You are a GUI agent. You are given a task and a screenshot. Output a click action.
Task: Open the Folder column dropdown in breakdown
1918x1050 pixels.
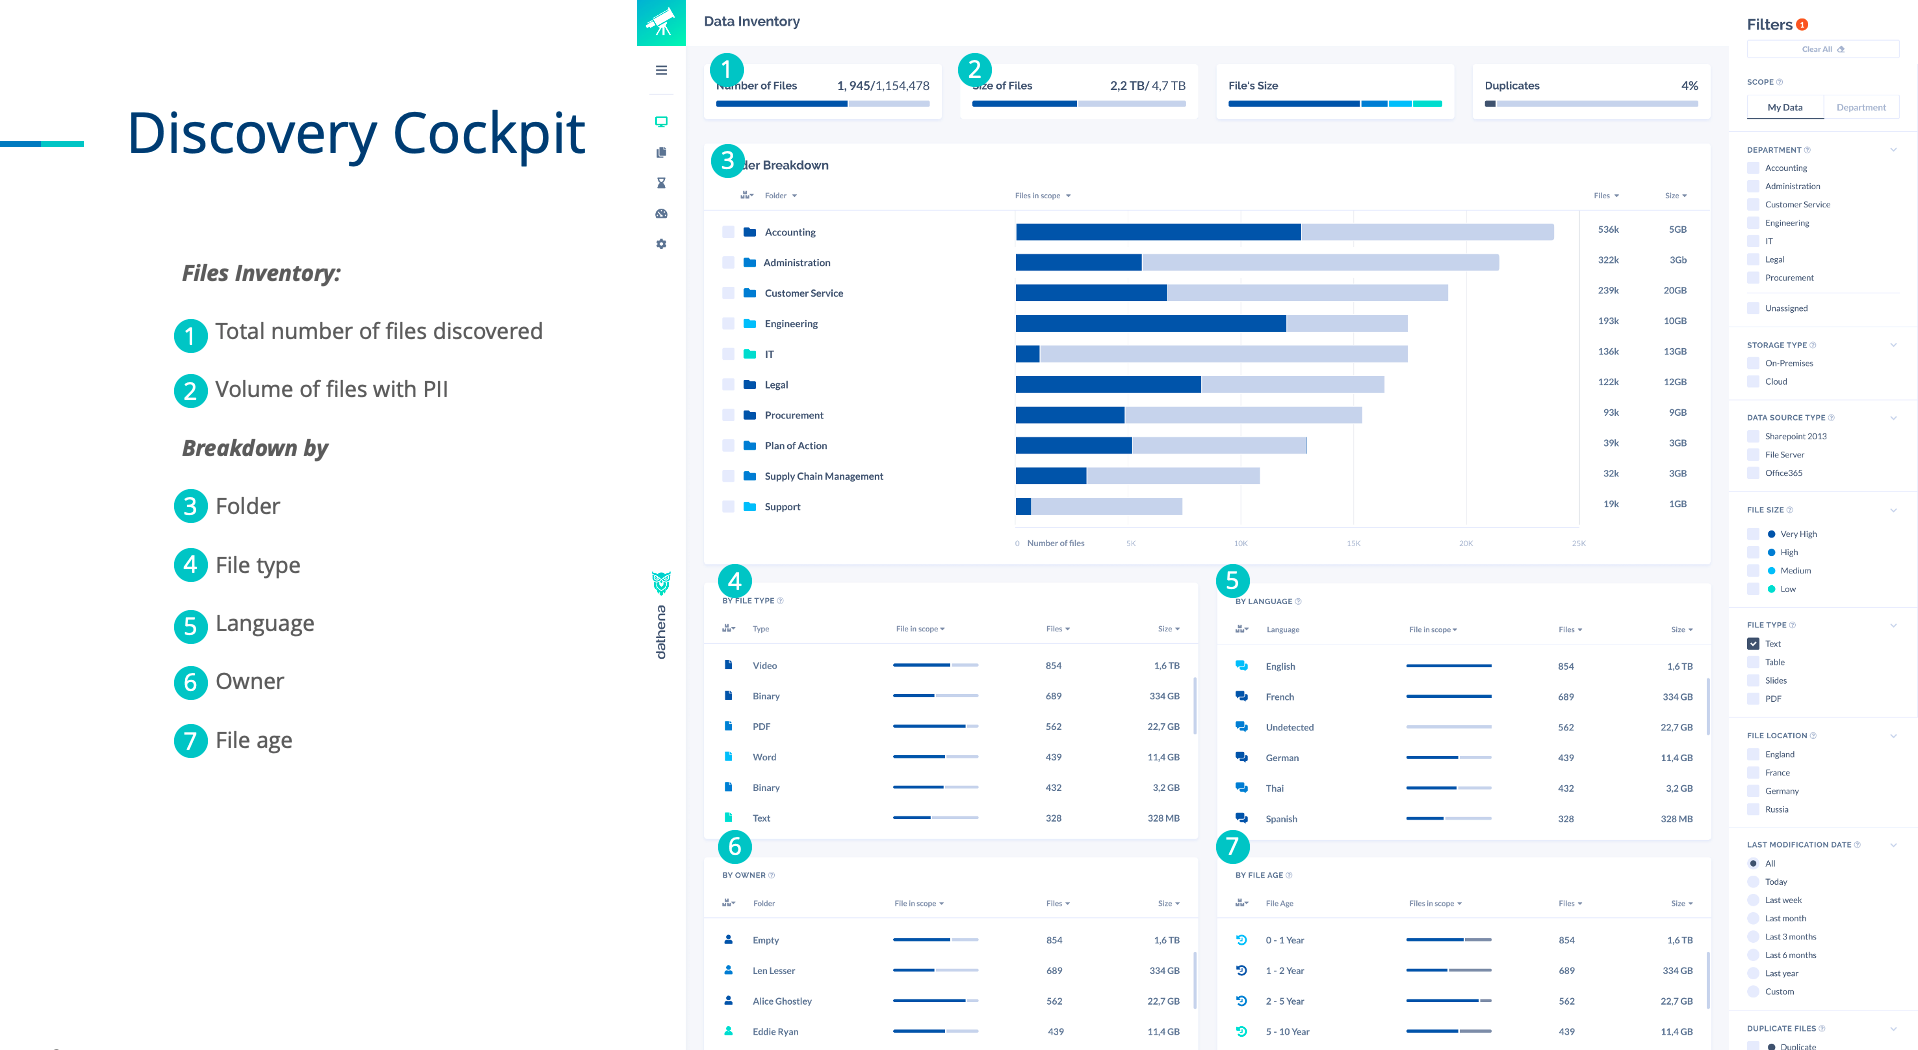pos(781,195)
